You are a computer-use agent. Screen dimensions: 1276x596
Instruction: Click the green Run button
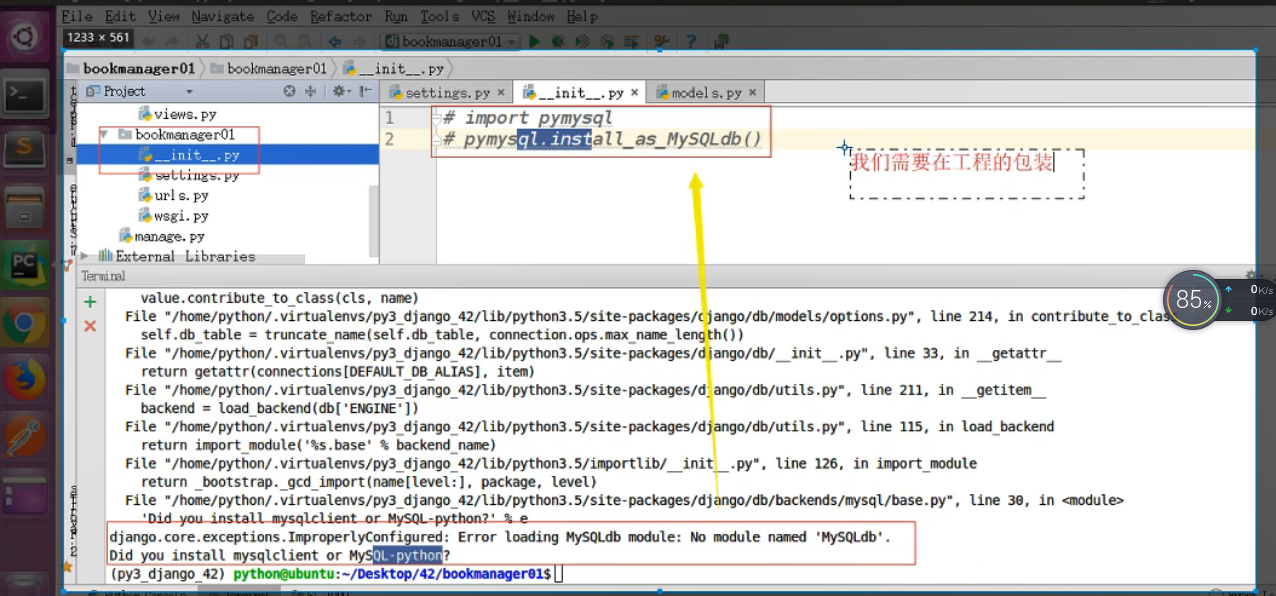point(535,42)
